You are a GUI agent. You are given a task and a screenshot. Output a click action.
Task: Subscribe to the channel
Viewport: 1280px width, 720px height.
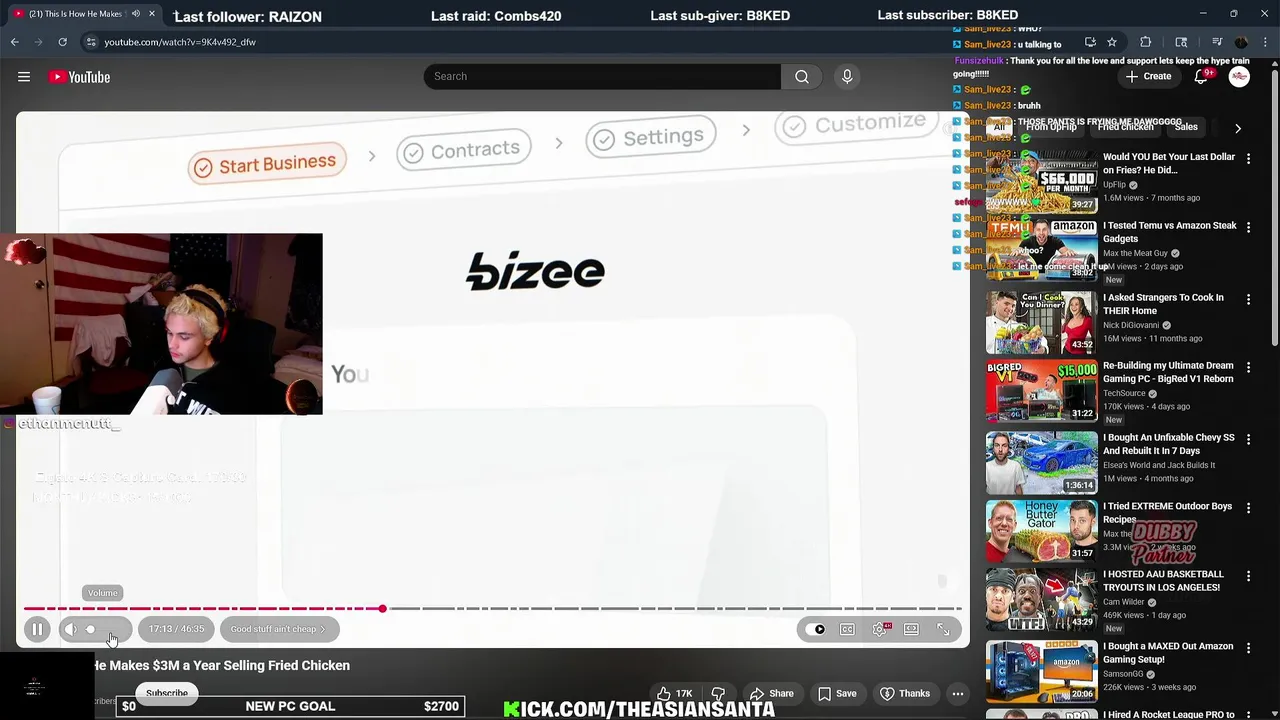(167, 693)
